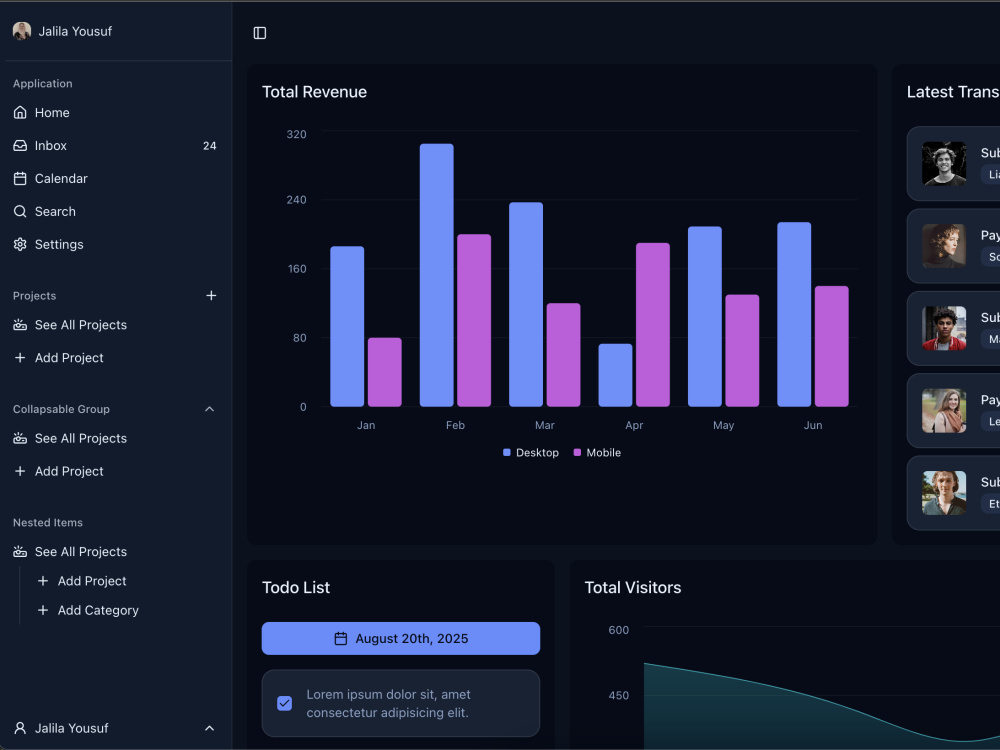Click the Jan Desktop bar
1000x750 pixels.
tap(347, 327)
